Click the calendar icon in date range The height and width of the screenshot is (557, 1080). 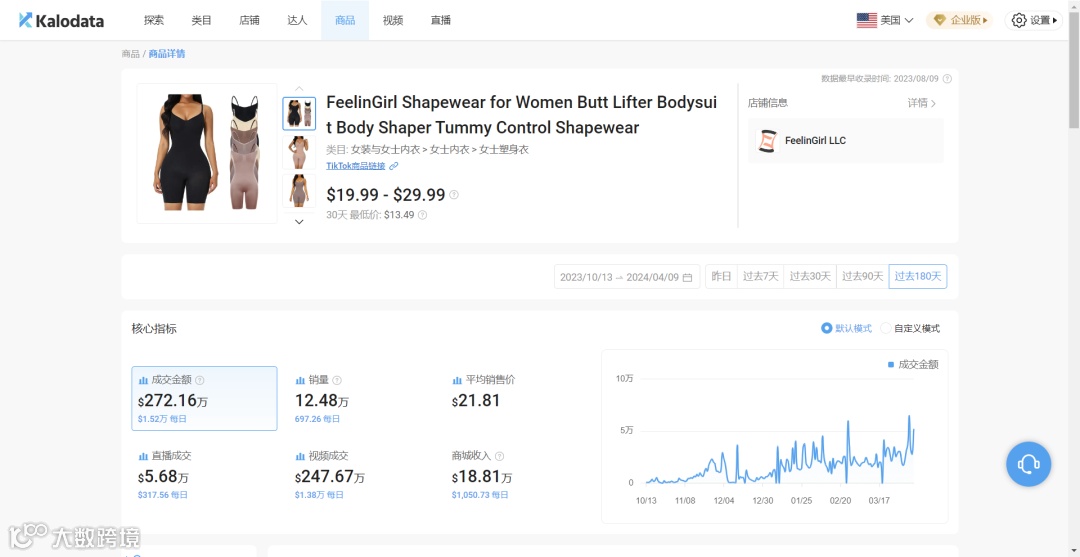[x=687, y=277]
